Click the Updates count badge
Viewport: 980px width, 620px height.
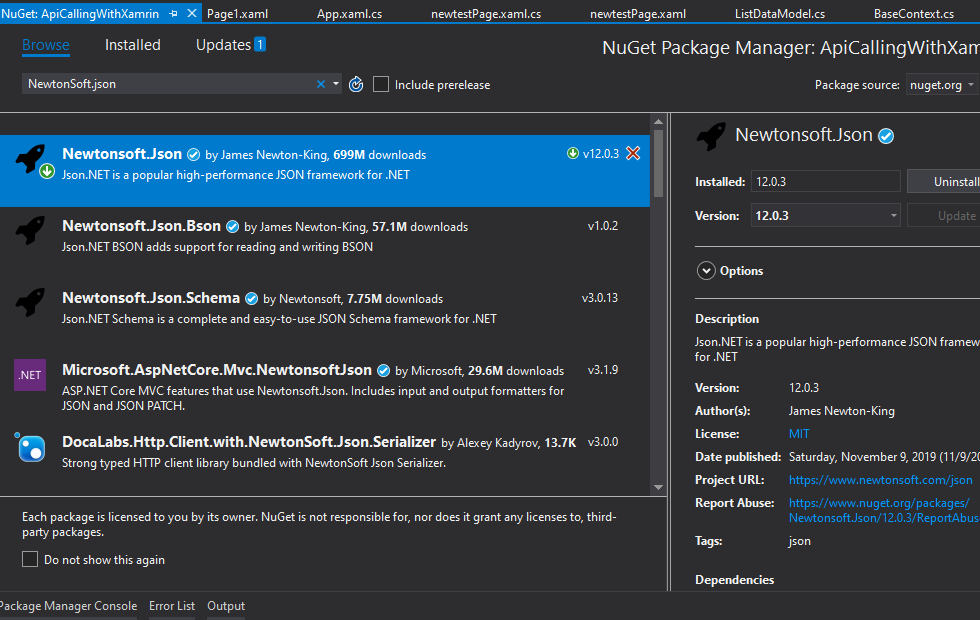point(259,44)
